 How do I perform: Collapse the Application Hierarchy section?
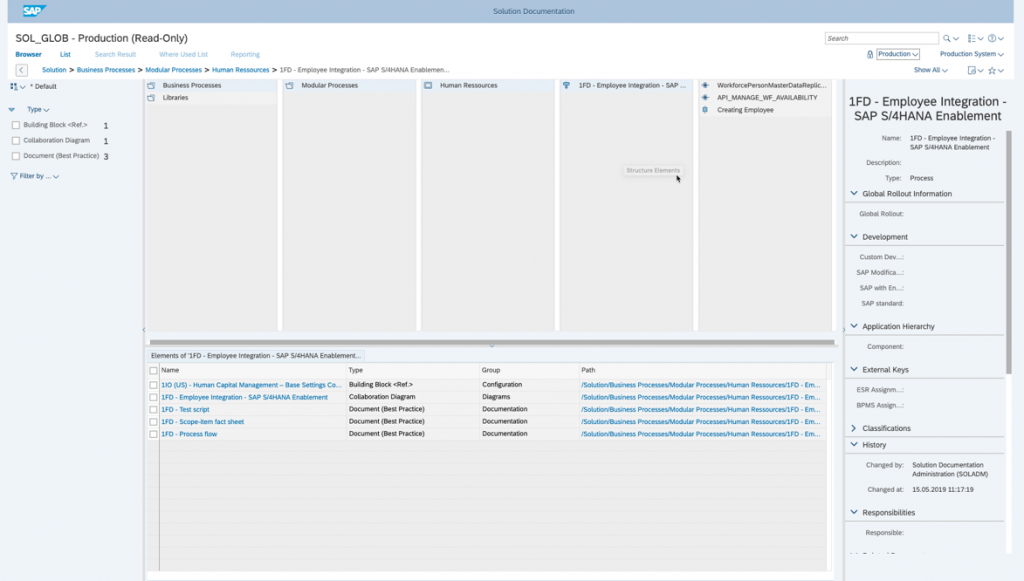coord(854,326)
